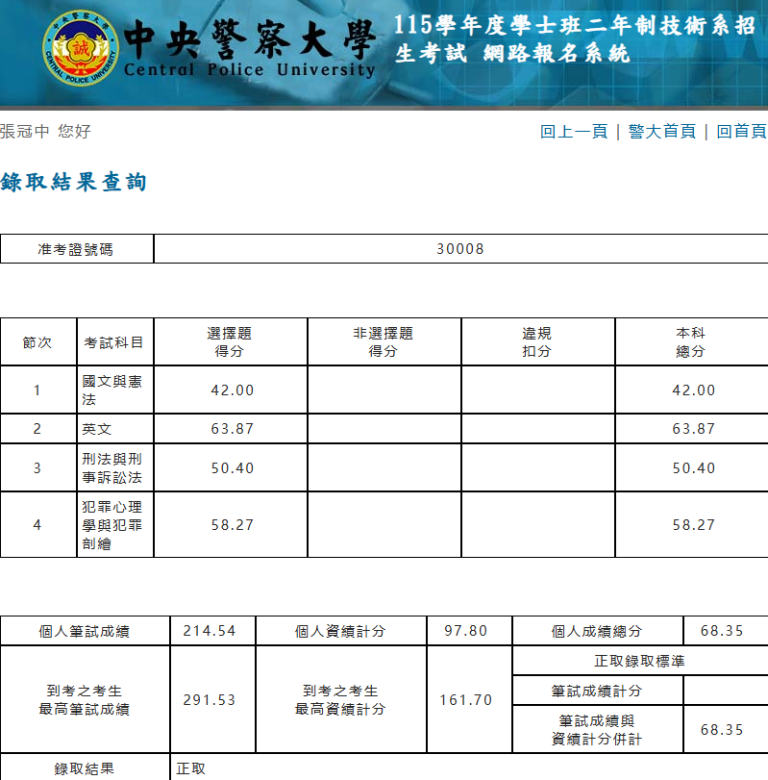The height and width of the screenshot is (780, 768).
Task: Click the 本科總分 column header
Action: (691, 342)
